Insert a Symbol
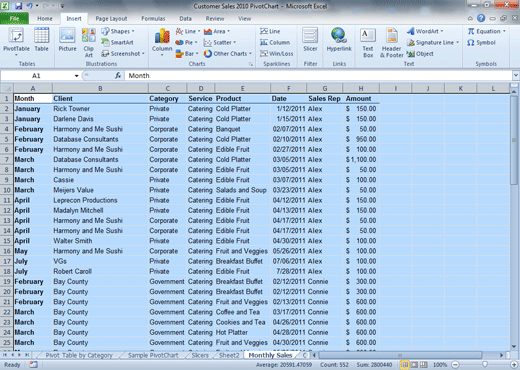520x370 pixels. (x=481, y=42)
